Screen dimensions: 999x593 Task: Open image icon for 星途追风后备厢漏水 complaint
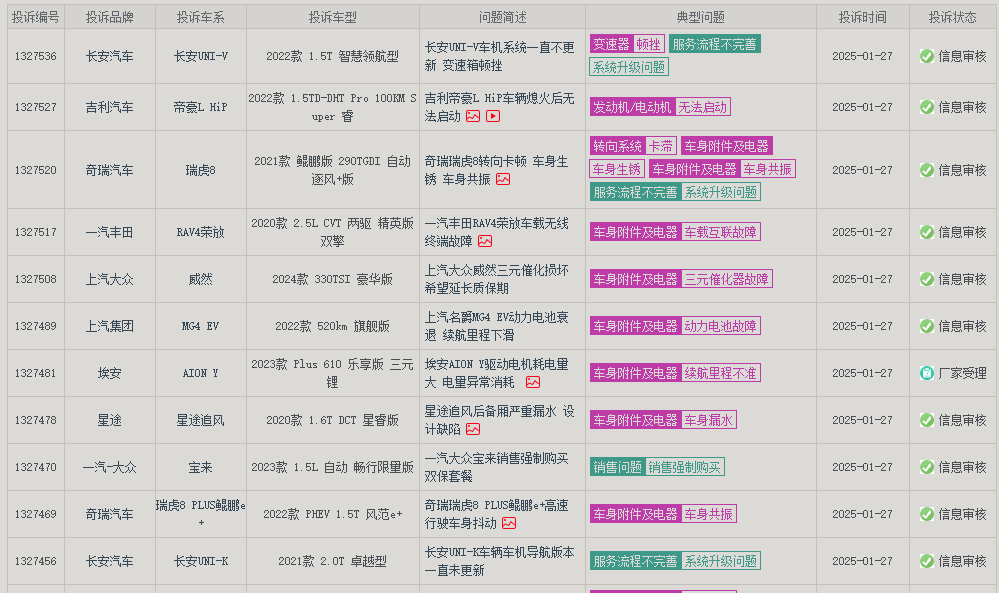pos(473,429)
